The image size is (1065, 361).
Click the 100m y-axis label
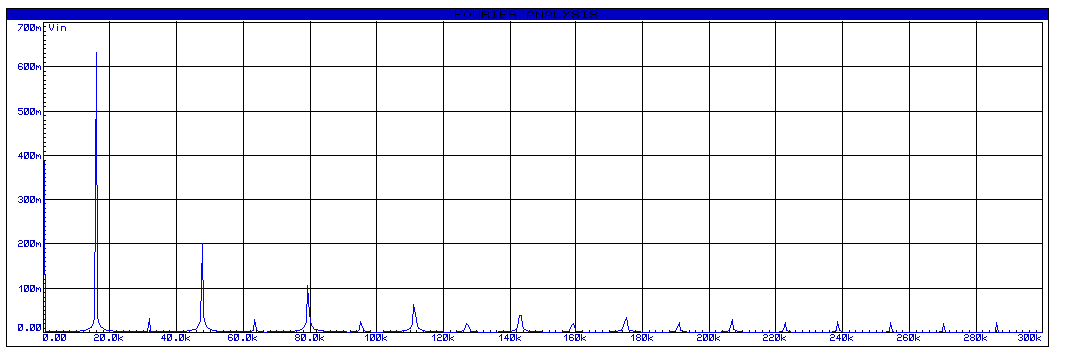coord(29,288)
